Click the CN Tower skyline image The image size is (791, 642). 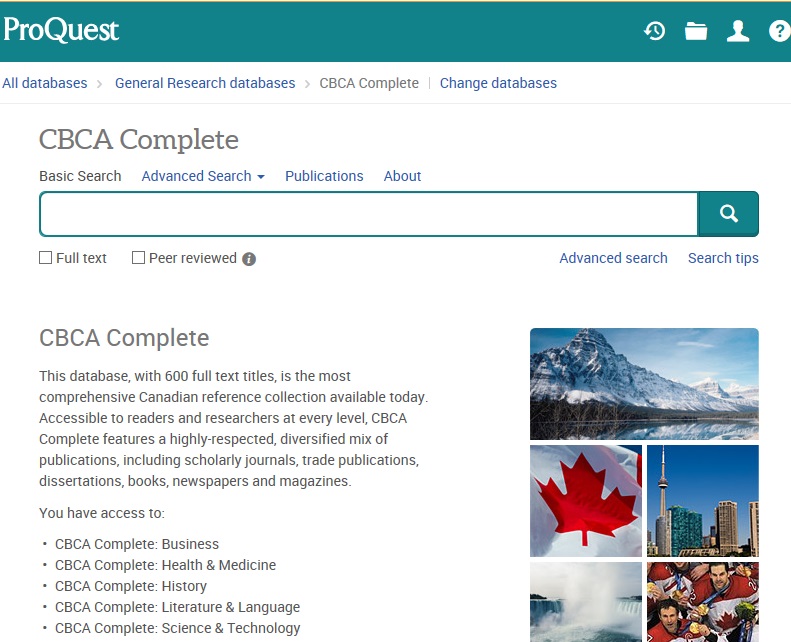point(703,501)
